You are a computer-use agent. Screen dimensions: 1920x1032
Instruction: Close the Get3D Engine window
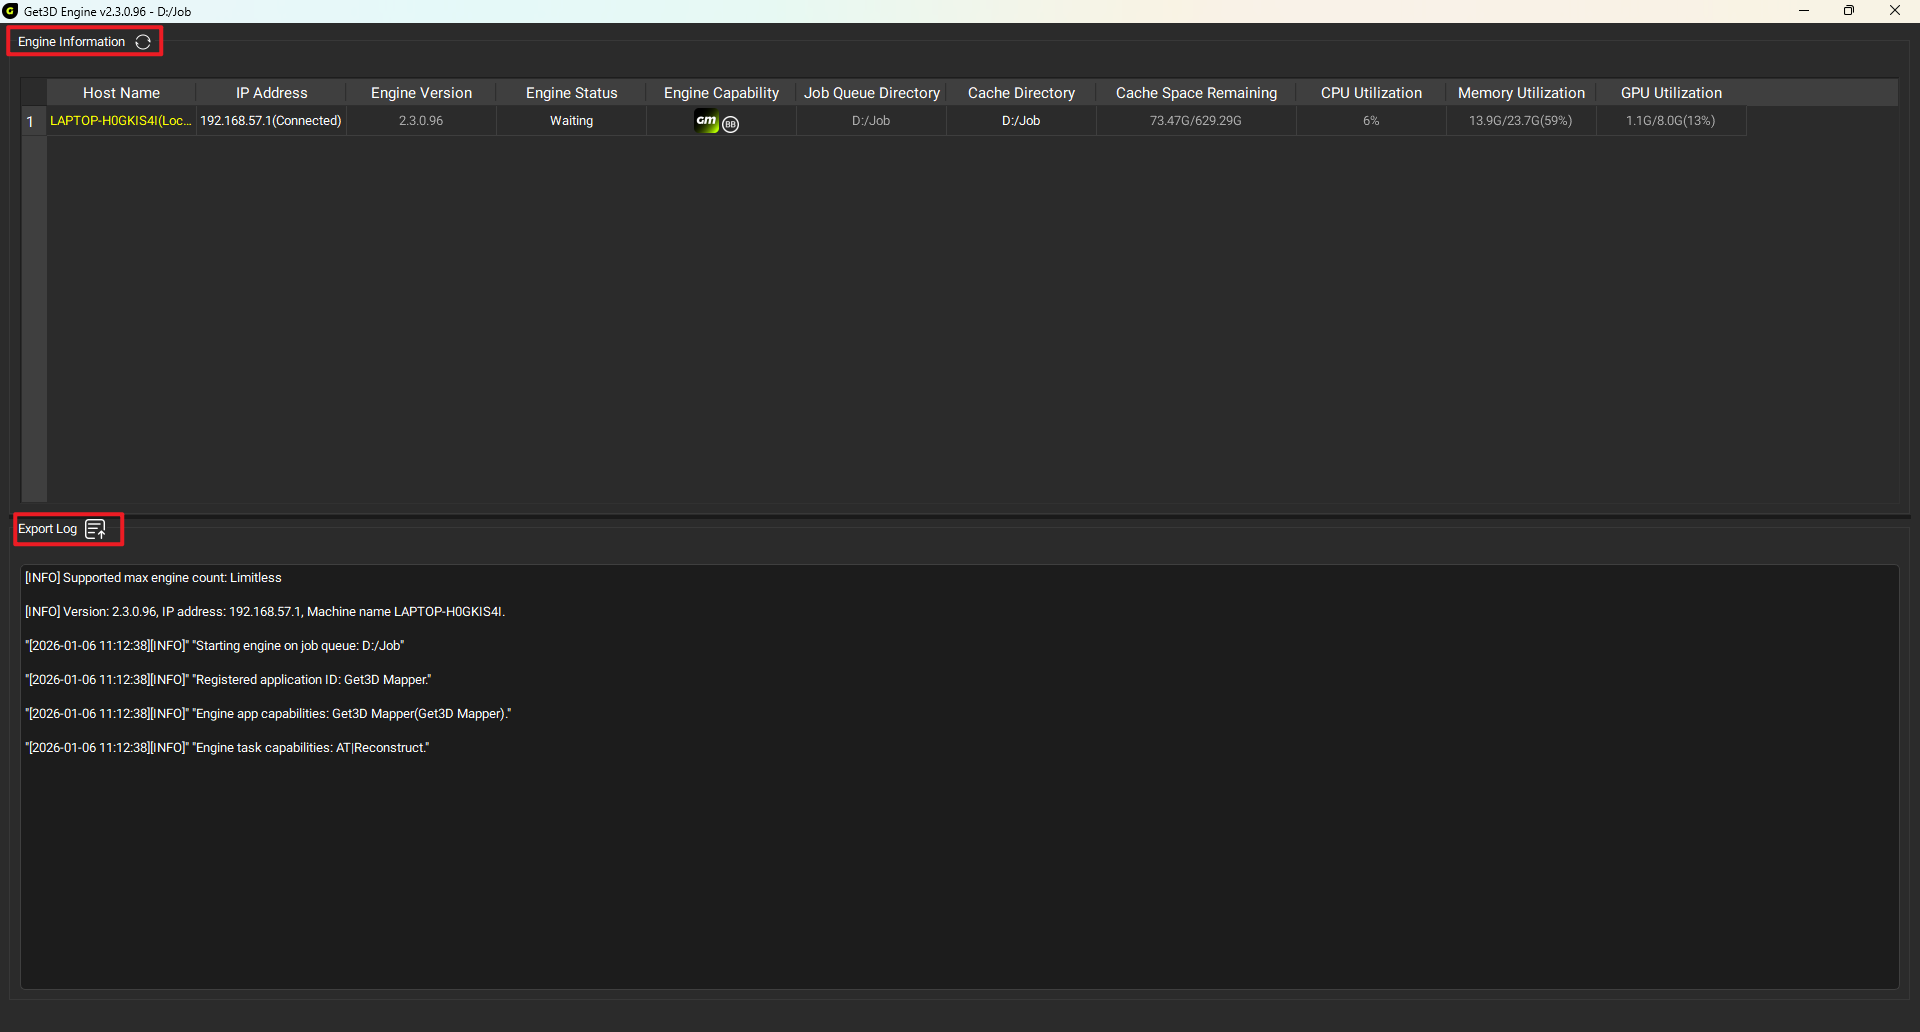tap(1894, 11)
